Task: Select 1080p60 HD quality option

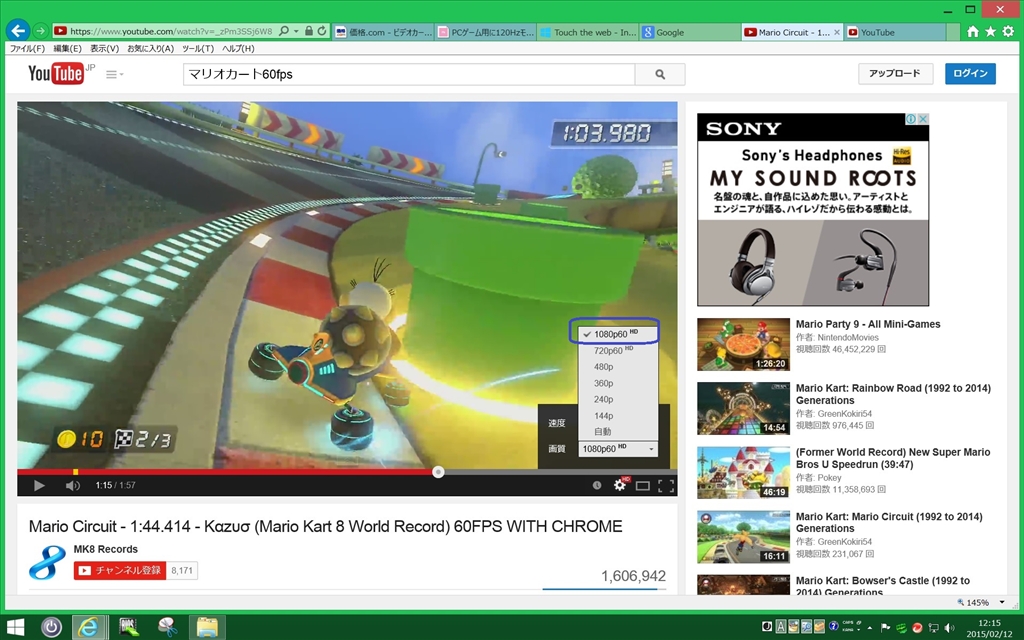Action: tap(618, 334)
